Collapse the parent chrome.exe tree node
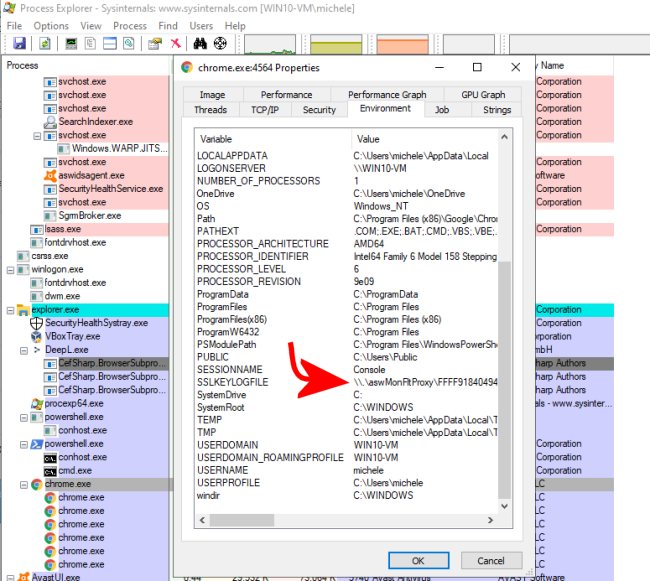The width and height of the screenshot is (650, 581). coord(24,484)
